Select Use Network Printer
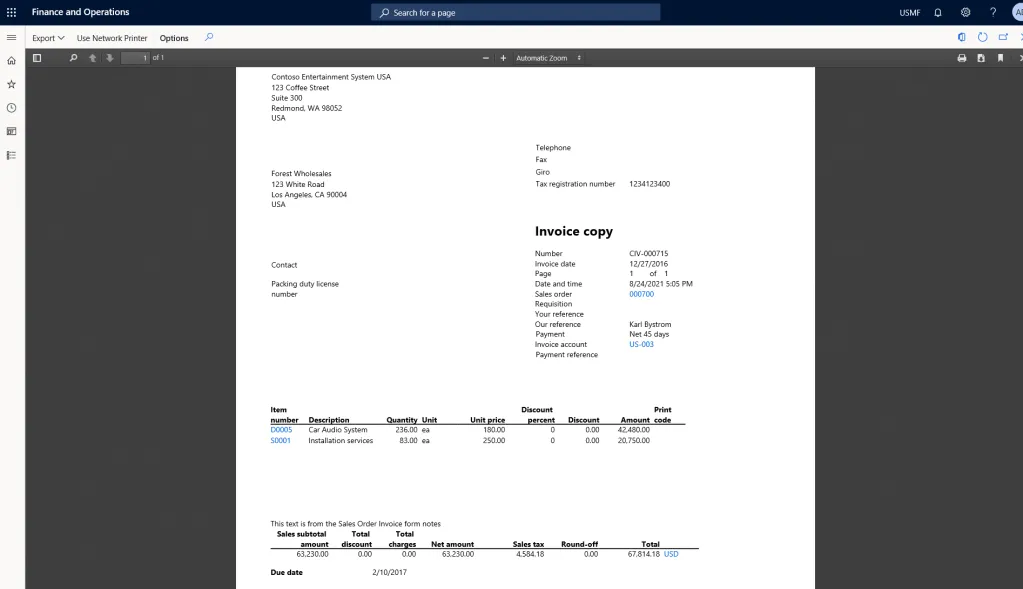The width and height of the screenshot is (1023, 589). 113,37
